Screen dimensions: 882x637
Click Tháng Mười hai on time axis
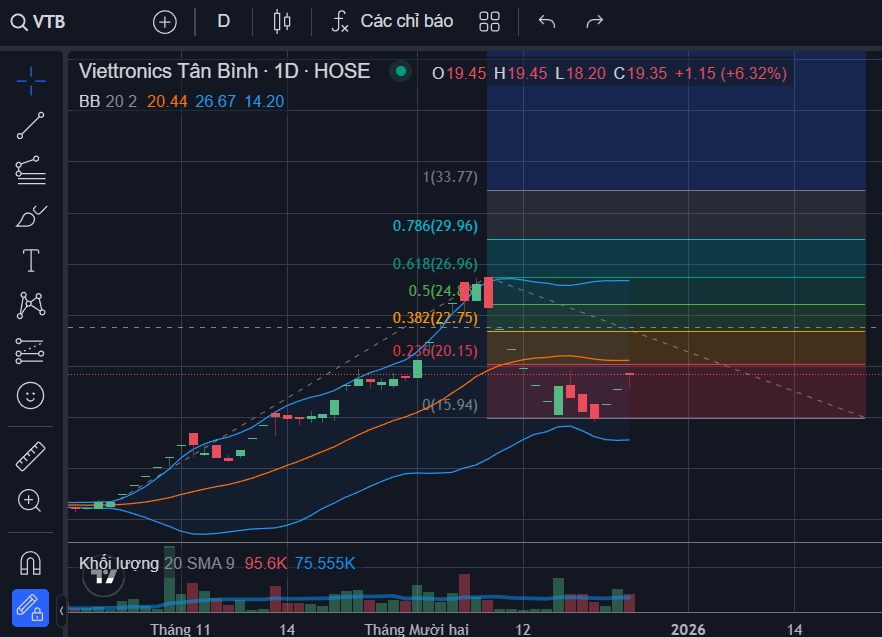click(x=416, y=629)
